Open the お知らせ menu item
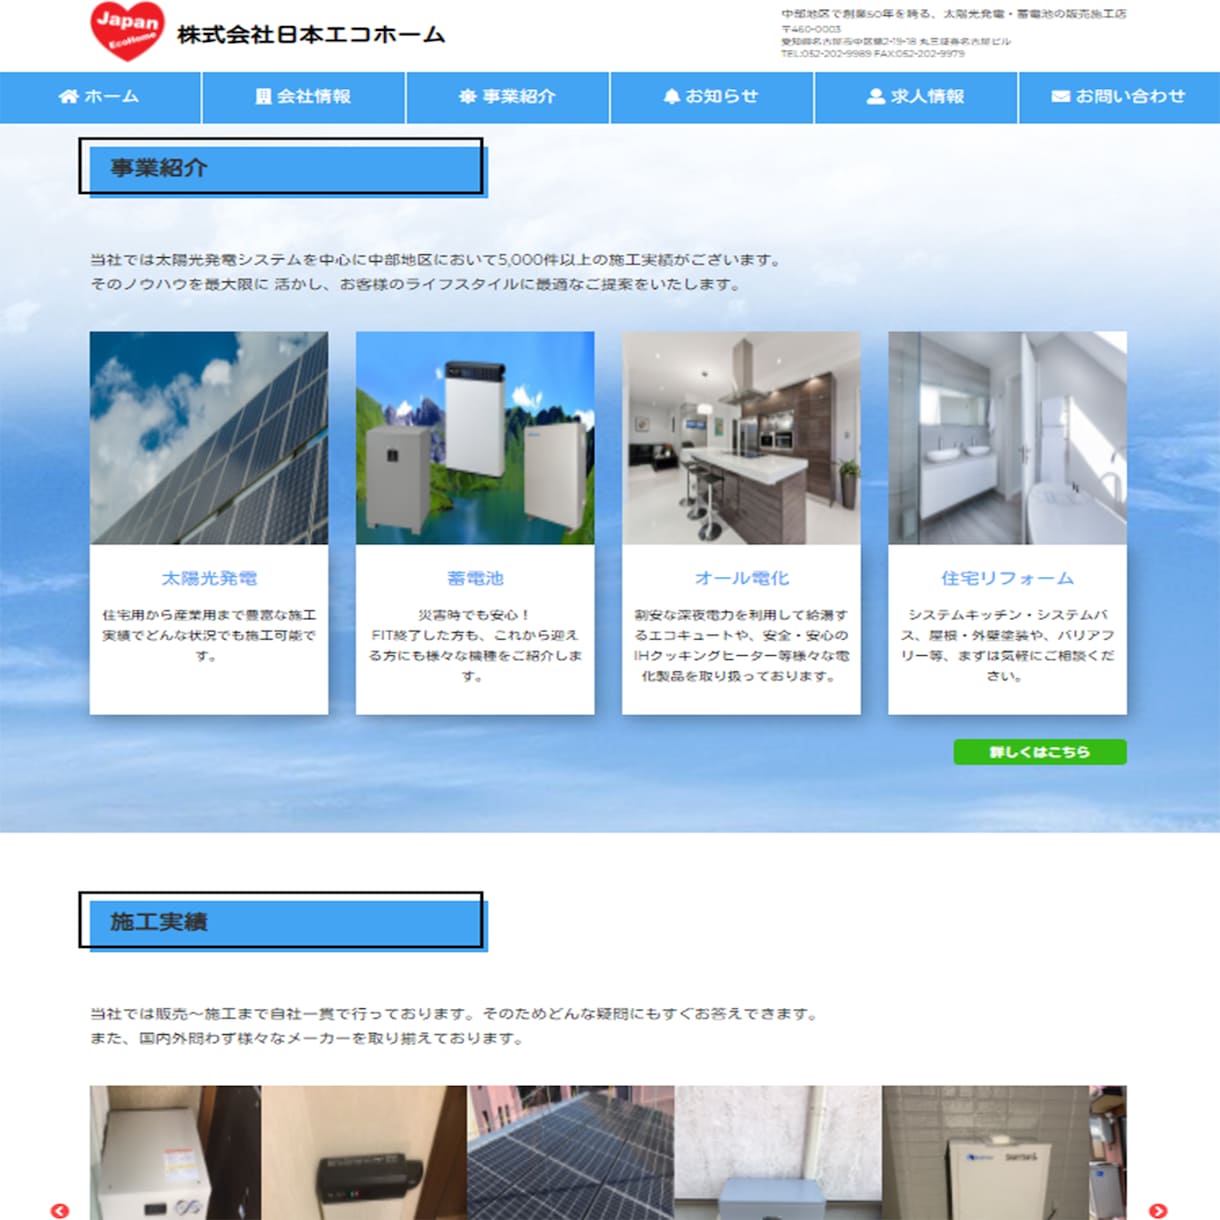This screenshot has width=1220, height=1220. [711, 97]
